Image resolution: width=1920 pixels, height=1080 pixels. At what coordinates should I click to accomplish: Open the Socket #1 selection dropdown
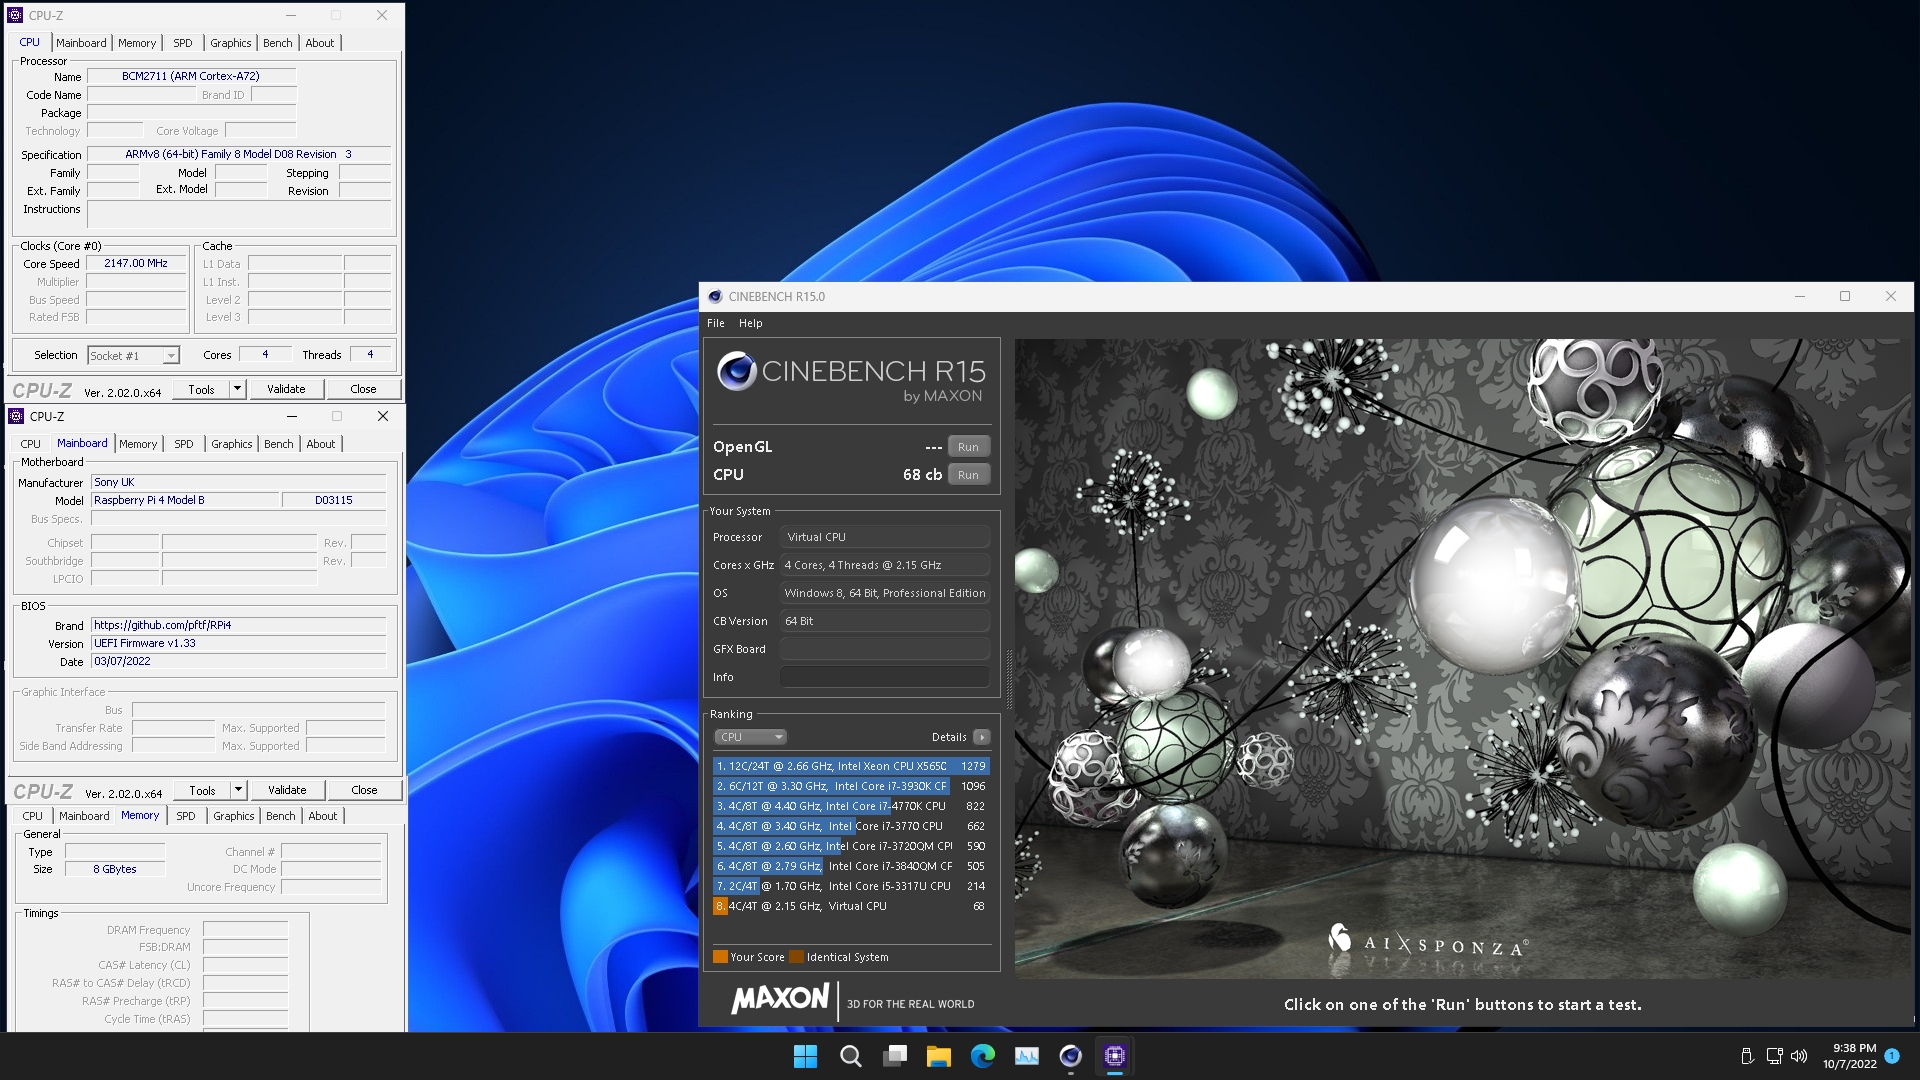[133, 356]
